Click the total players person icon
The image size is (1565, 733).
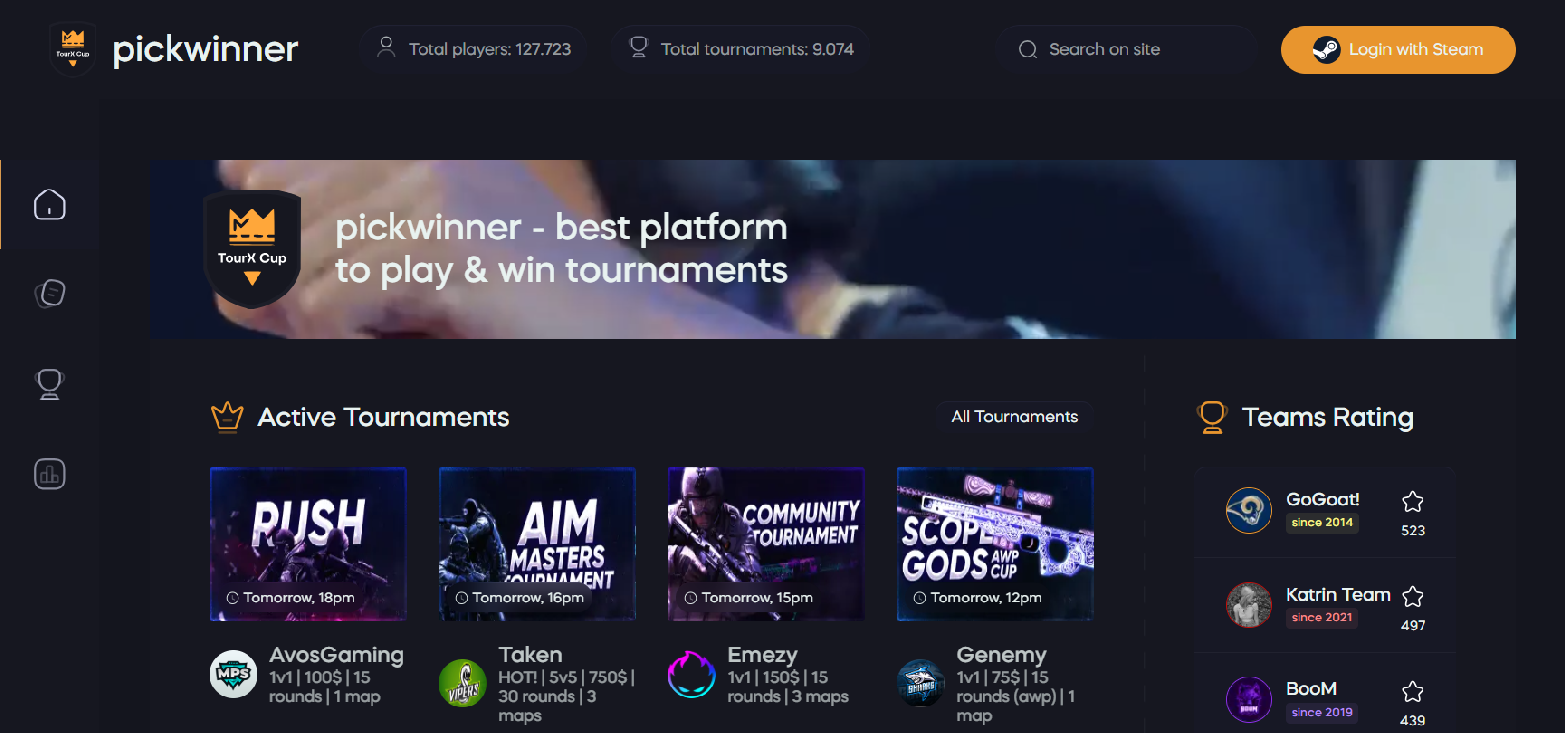[x=386, y=48]
